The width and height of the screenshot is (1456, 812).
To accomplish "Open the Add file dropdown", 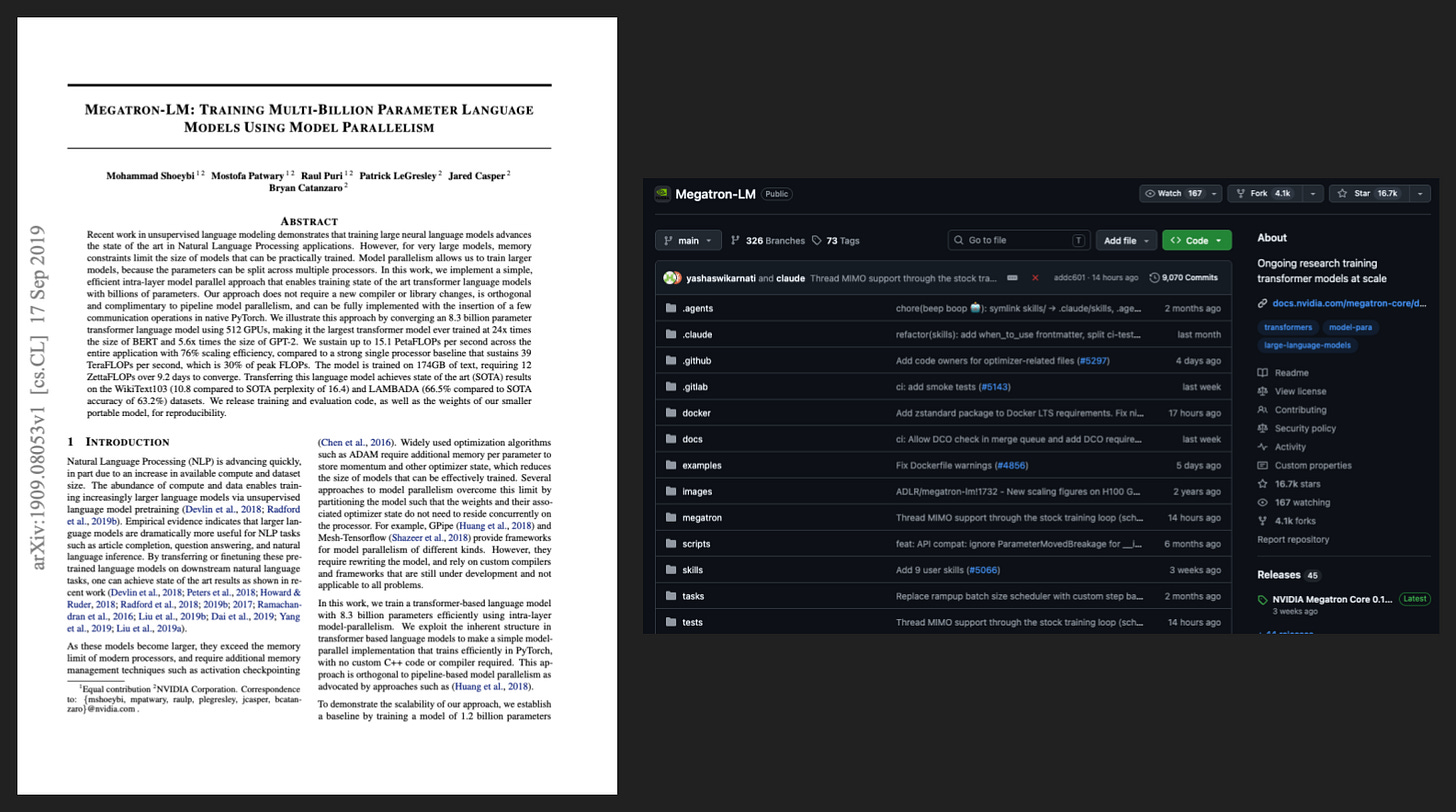I will [1126, 240].
